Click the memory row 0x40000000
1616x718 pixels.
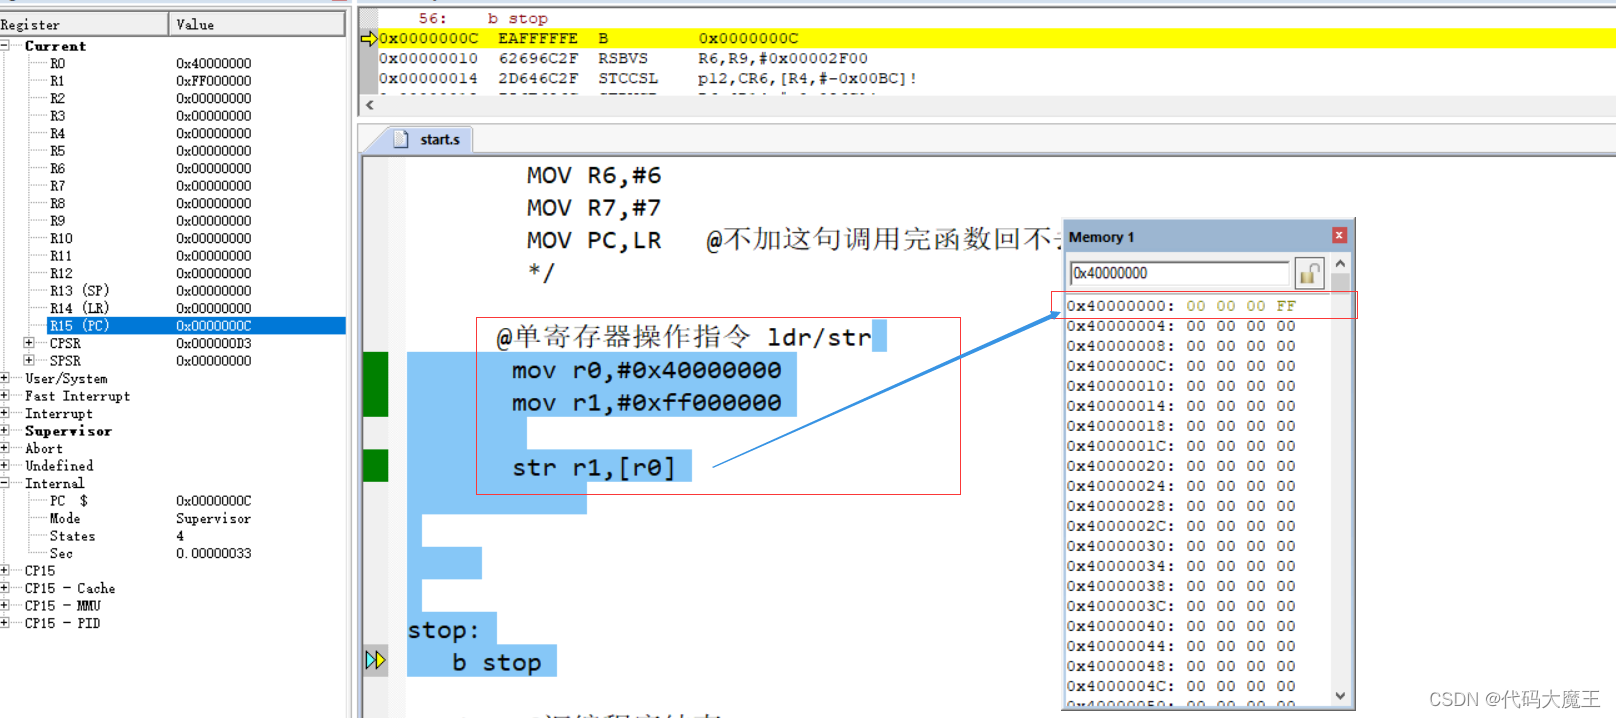click(x=1181, y=306)
